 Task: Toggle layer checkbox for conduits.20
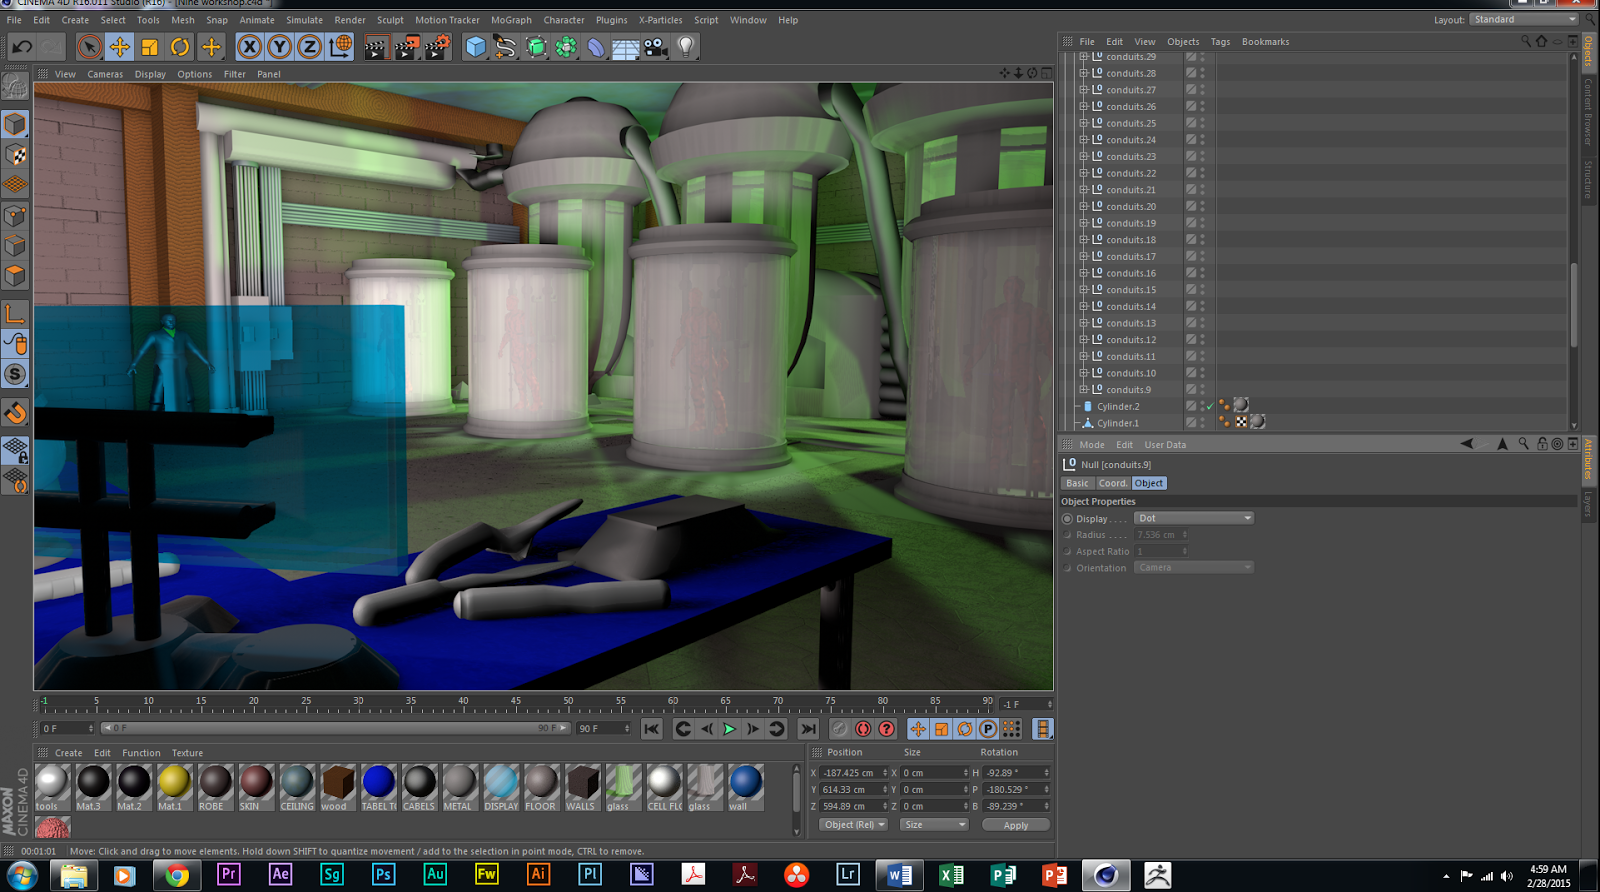pos(1191,207)
